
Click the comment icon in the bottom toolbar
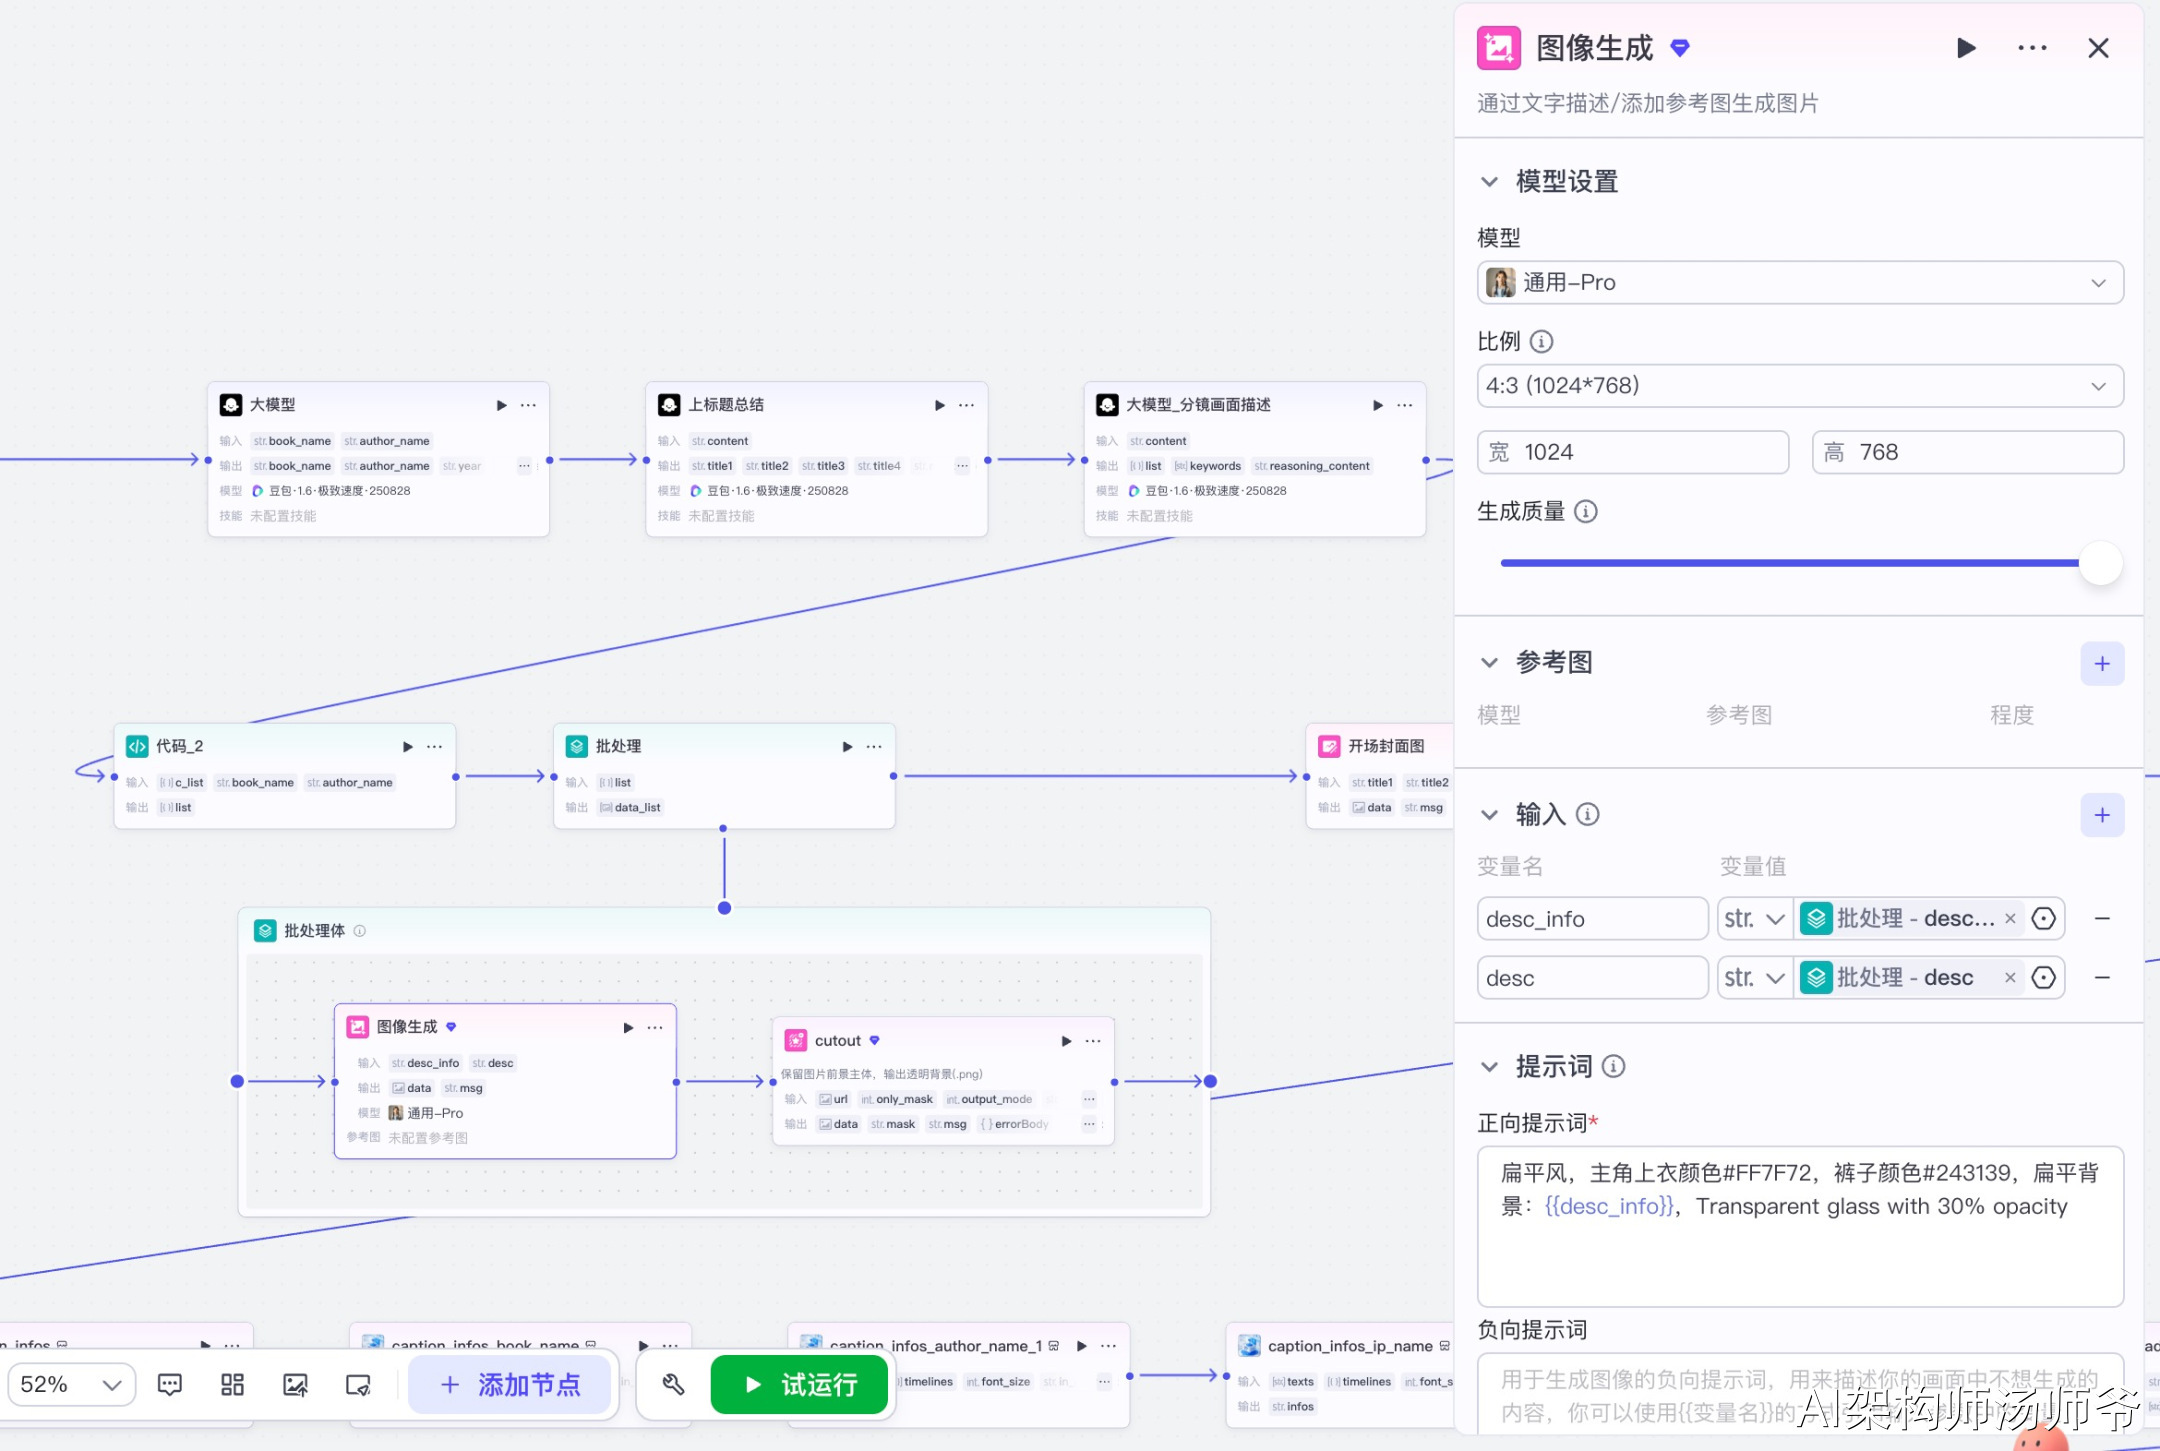(170, 1385)
